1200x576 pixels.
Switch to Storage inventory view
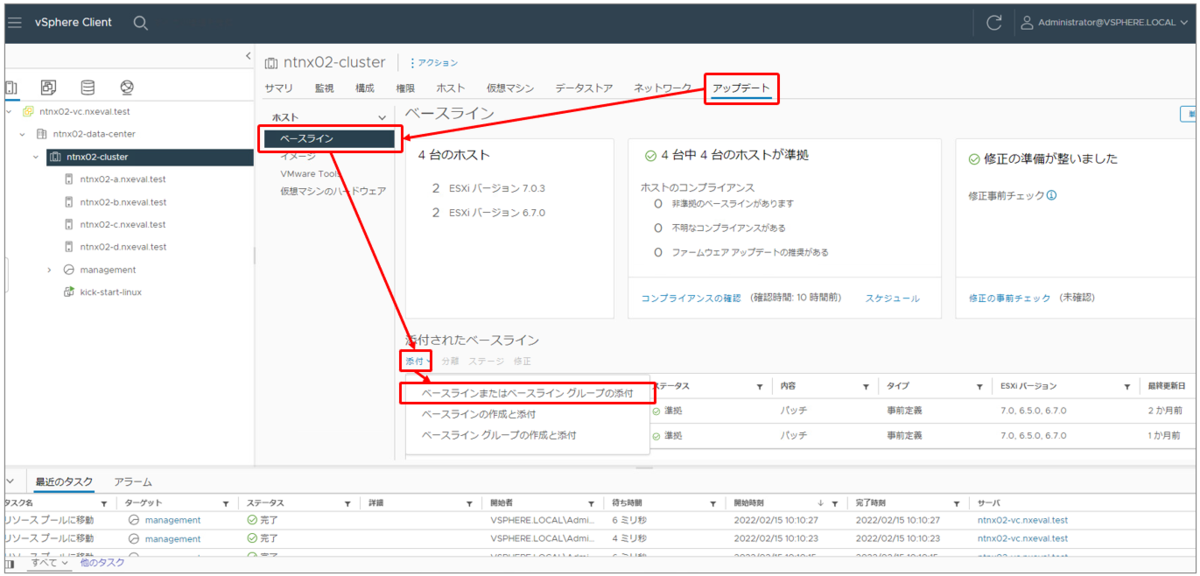(88, 88)
